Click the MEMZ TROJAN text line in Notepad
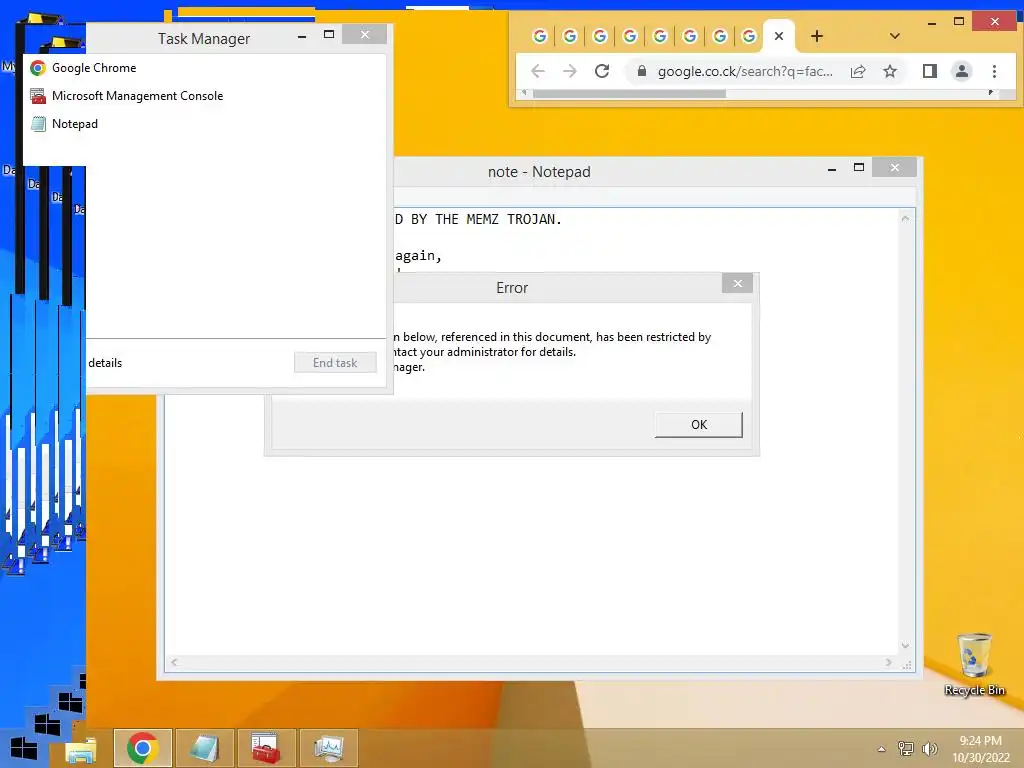1024x768 pixels. click(478, 219)
